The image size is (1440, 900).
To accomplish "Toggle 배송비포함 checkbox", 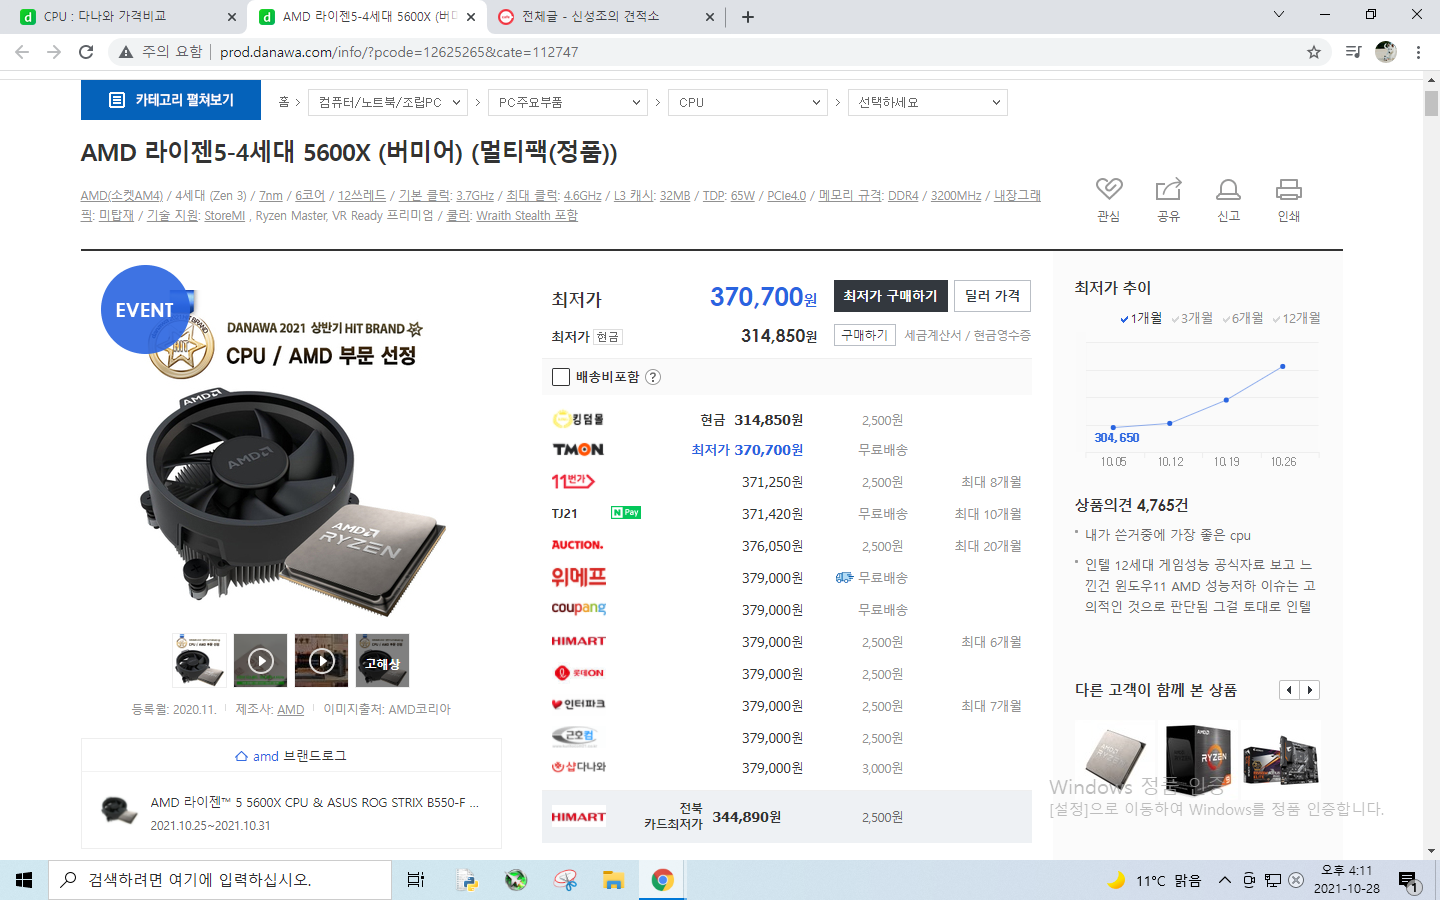I will [561, 377].
